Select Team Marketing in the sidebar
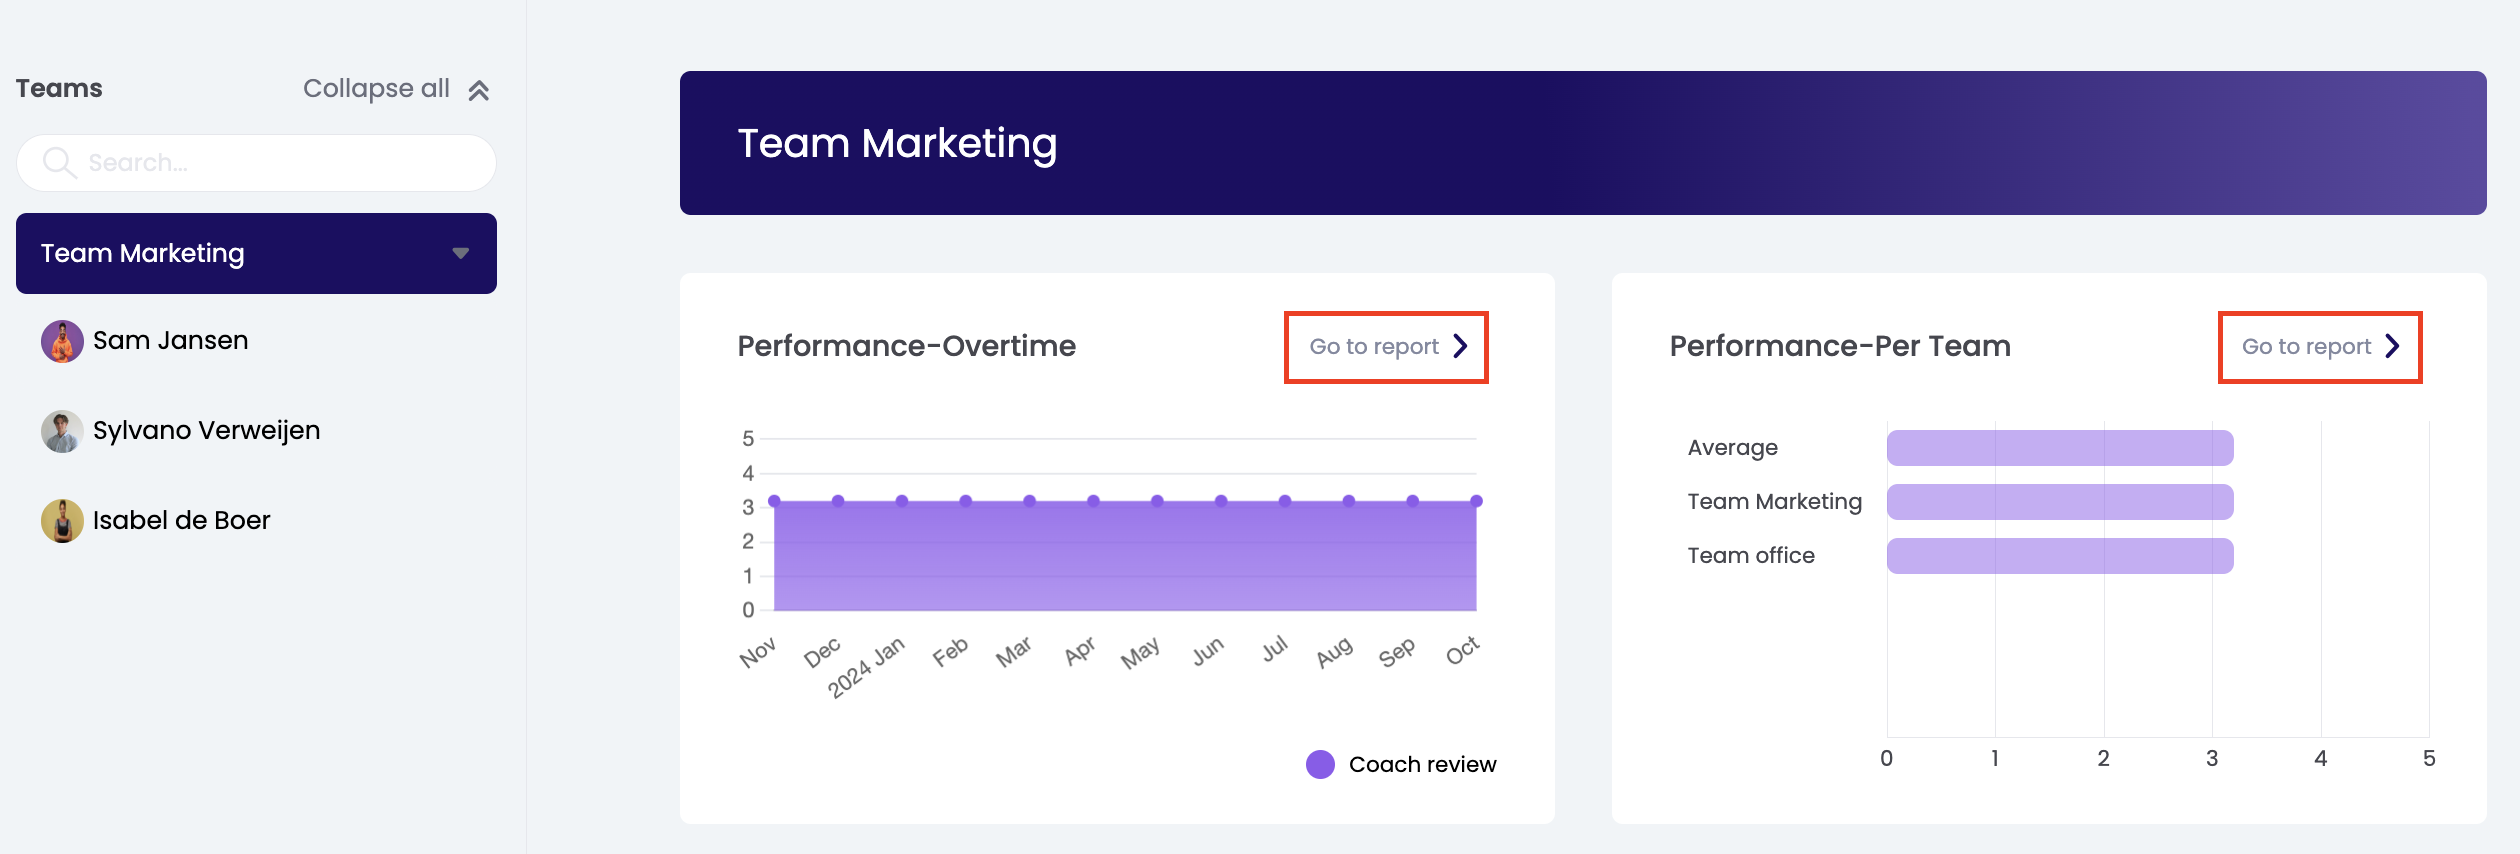This screenshot has height=854, width=2520. pyautogui.click(x=143, y=254)
